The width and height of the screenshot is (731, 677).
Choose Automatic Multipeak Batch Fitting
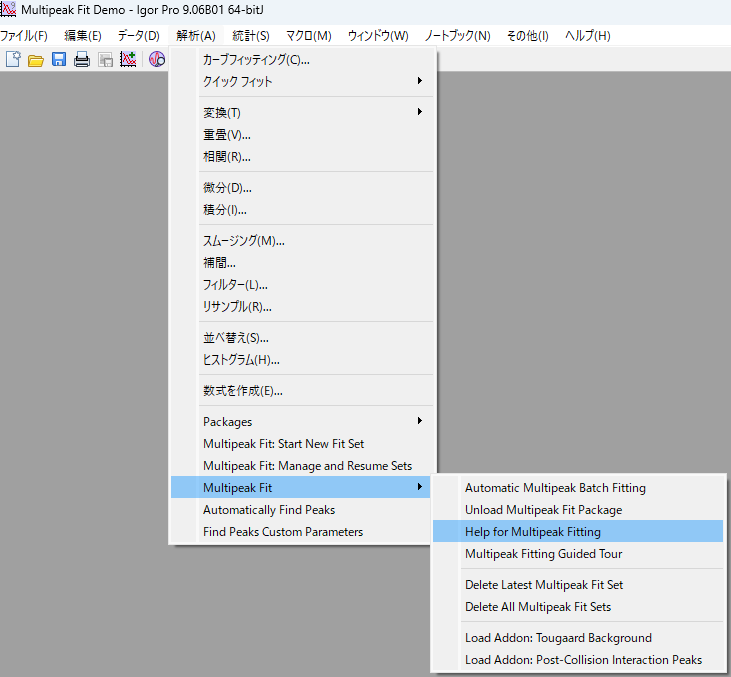click(x=578, y=488)
